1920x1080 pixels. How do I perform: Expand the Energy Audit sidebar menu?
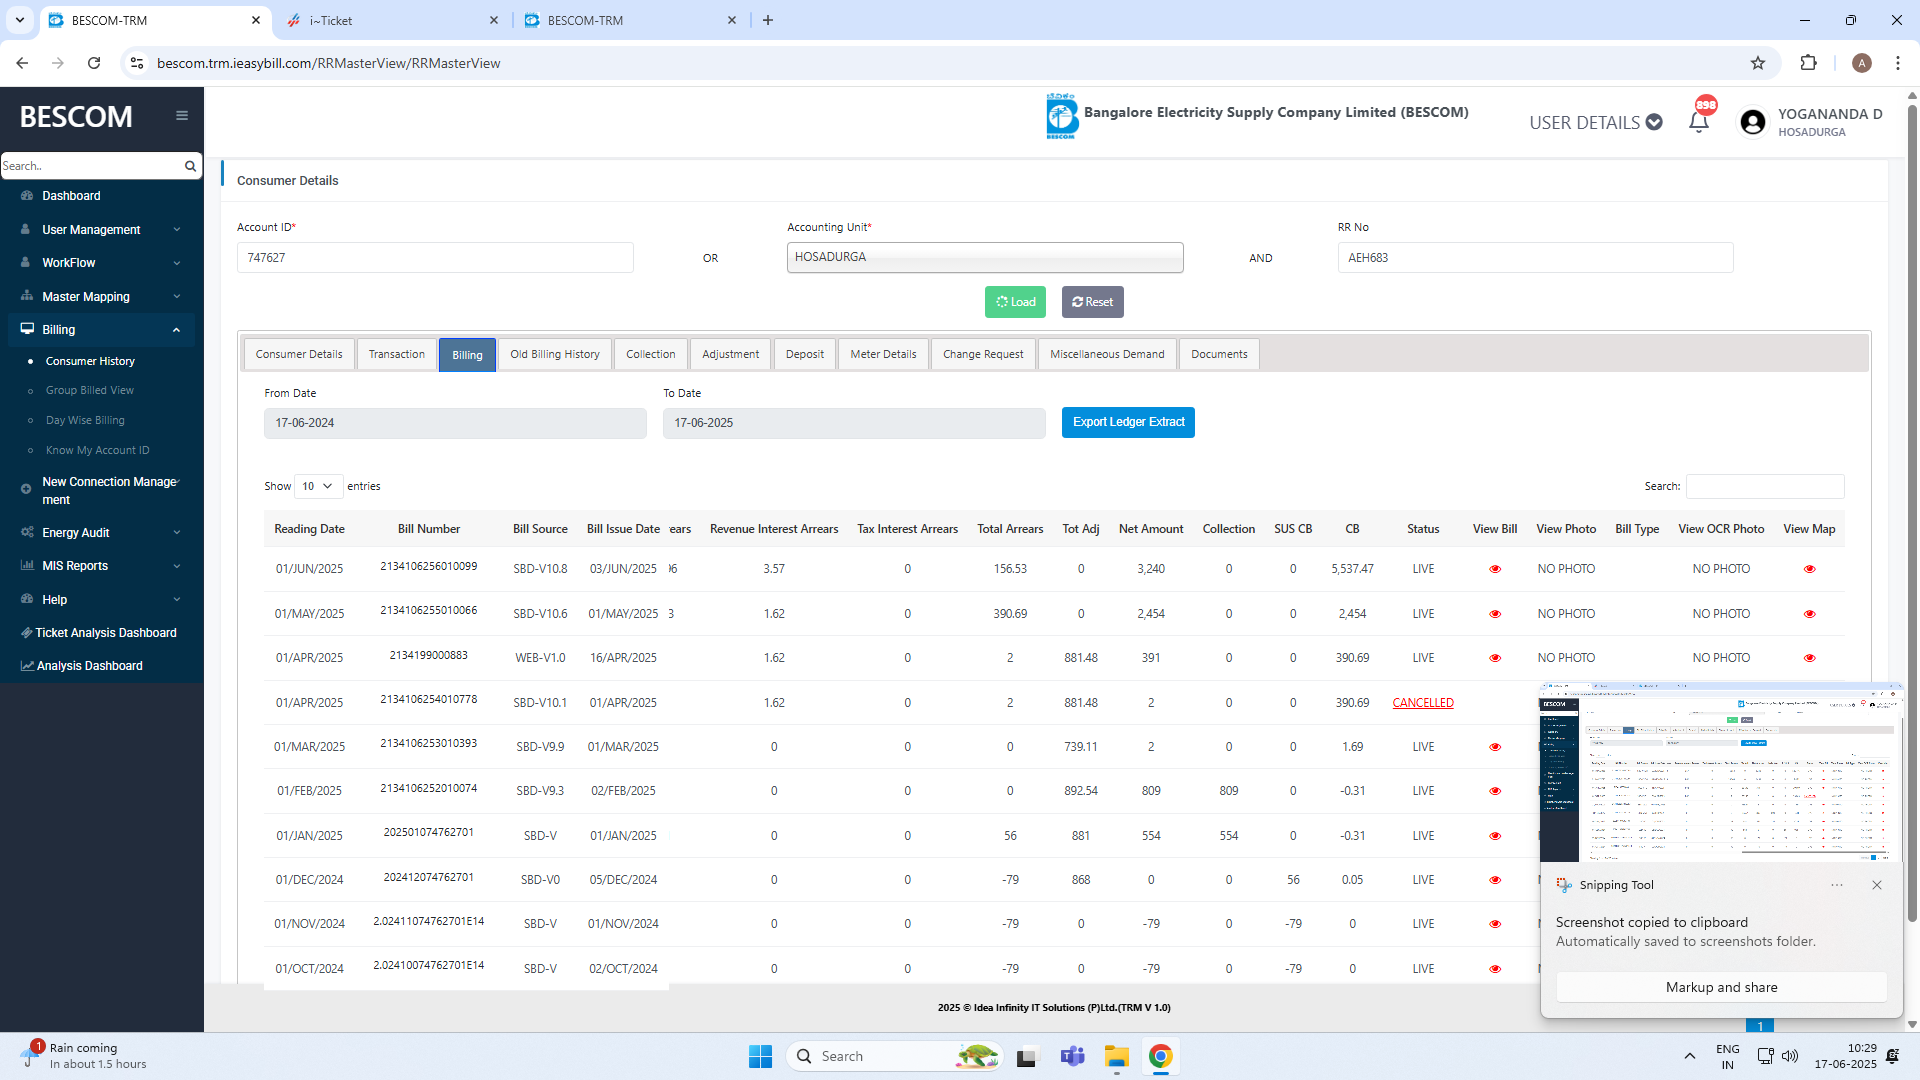click(102, 533)
